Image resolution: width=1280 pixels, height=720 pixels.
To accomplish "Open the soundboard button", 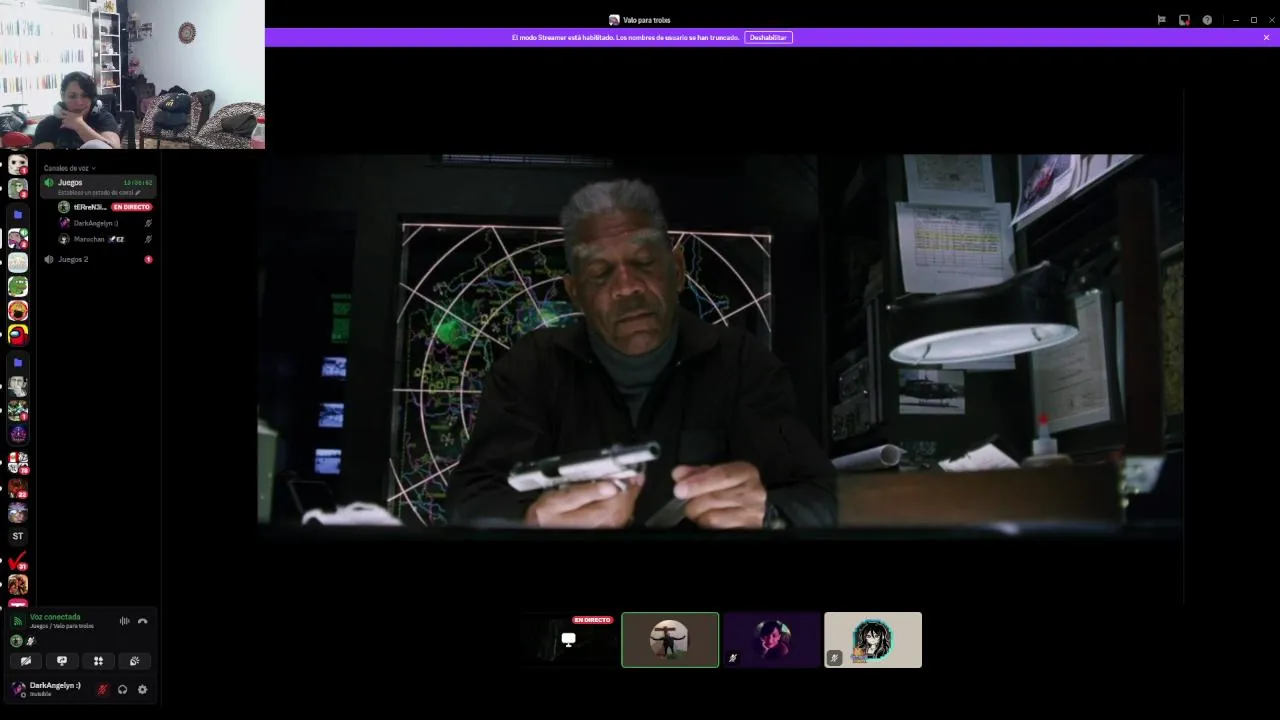I will (x=134, y=661).
